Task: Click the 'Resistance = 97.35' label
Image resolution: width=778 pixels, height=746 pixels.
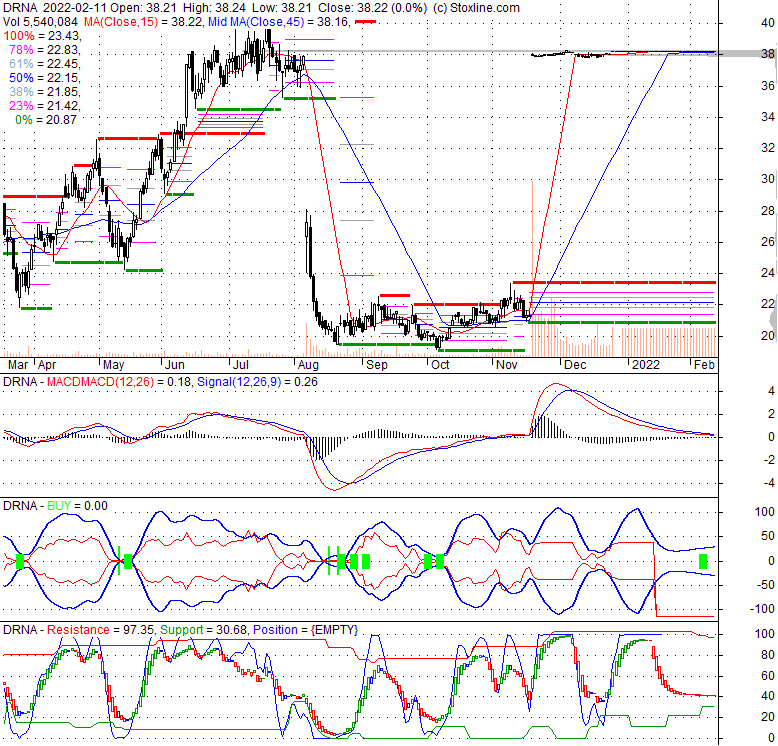Action: [x=101, y=630]
